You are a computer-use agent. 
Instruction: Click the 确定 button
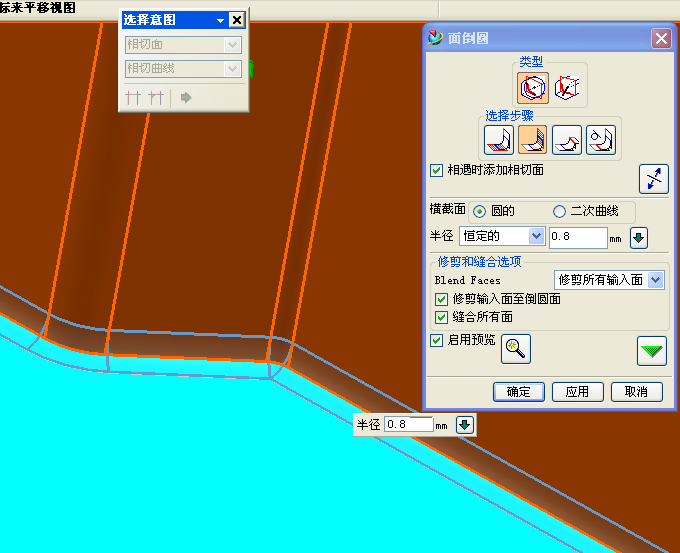tap(519, 392)
